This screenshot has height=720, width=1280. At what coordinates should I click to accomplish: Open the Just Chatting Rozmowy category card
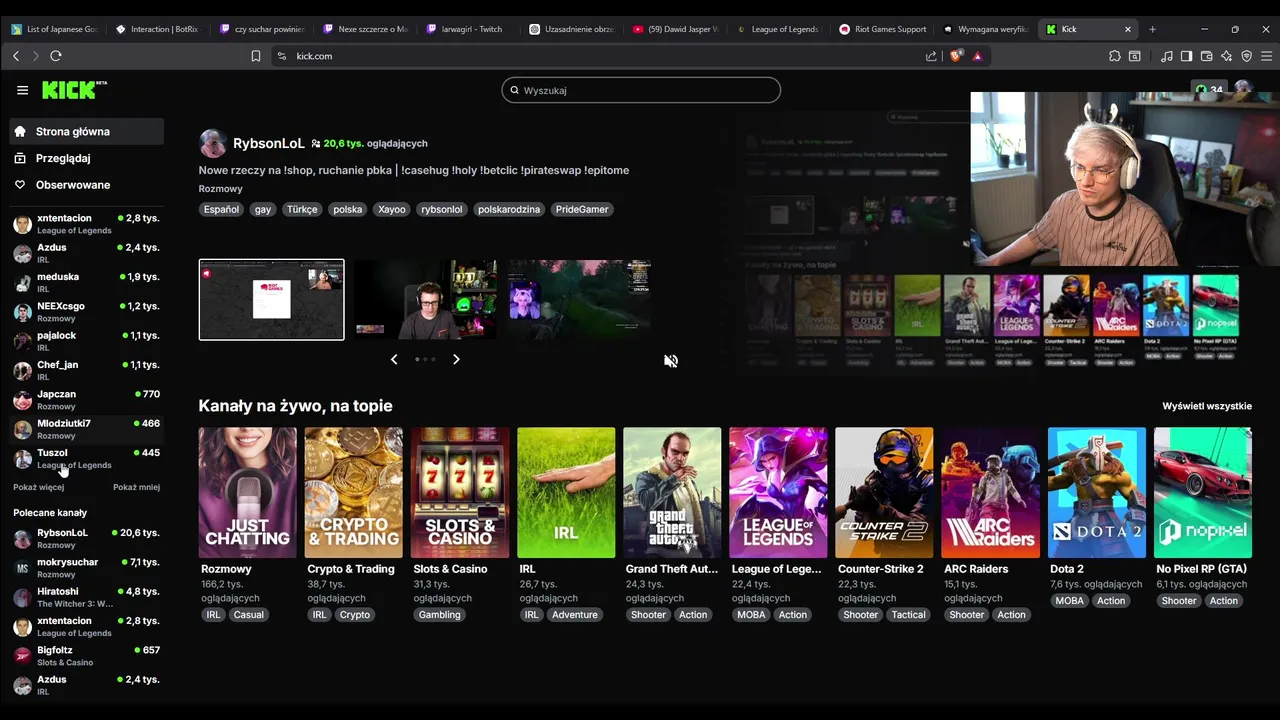[247, 492]
